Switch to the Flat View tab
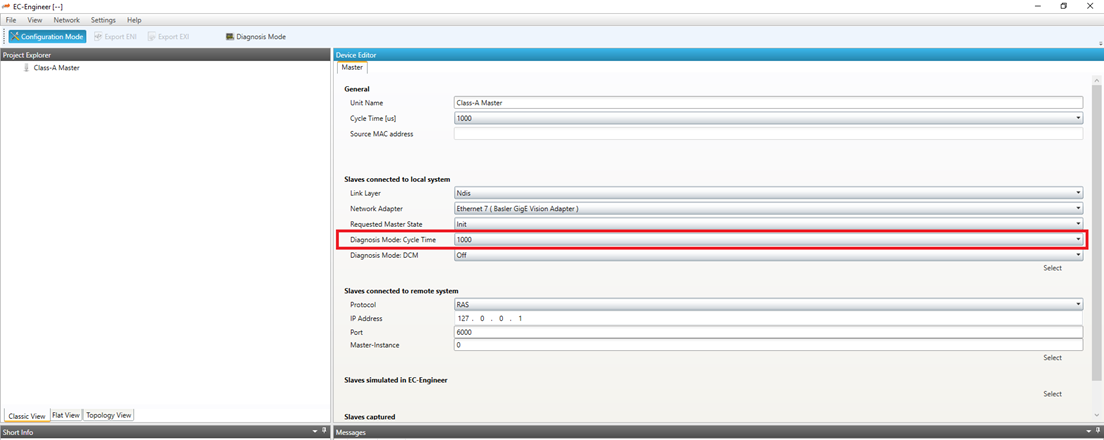 click(66, 415)
